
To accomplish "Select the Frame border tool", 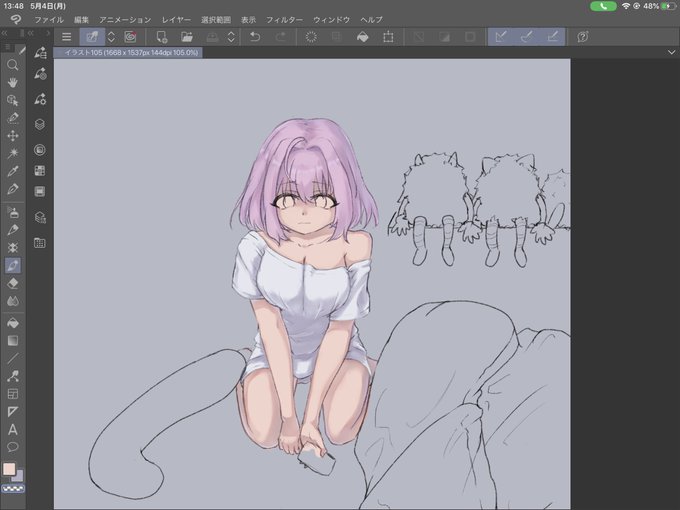I will 13,394.
